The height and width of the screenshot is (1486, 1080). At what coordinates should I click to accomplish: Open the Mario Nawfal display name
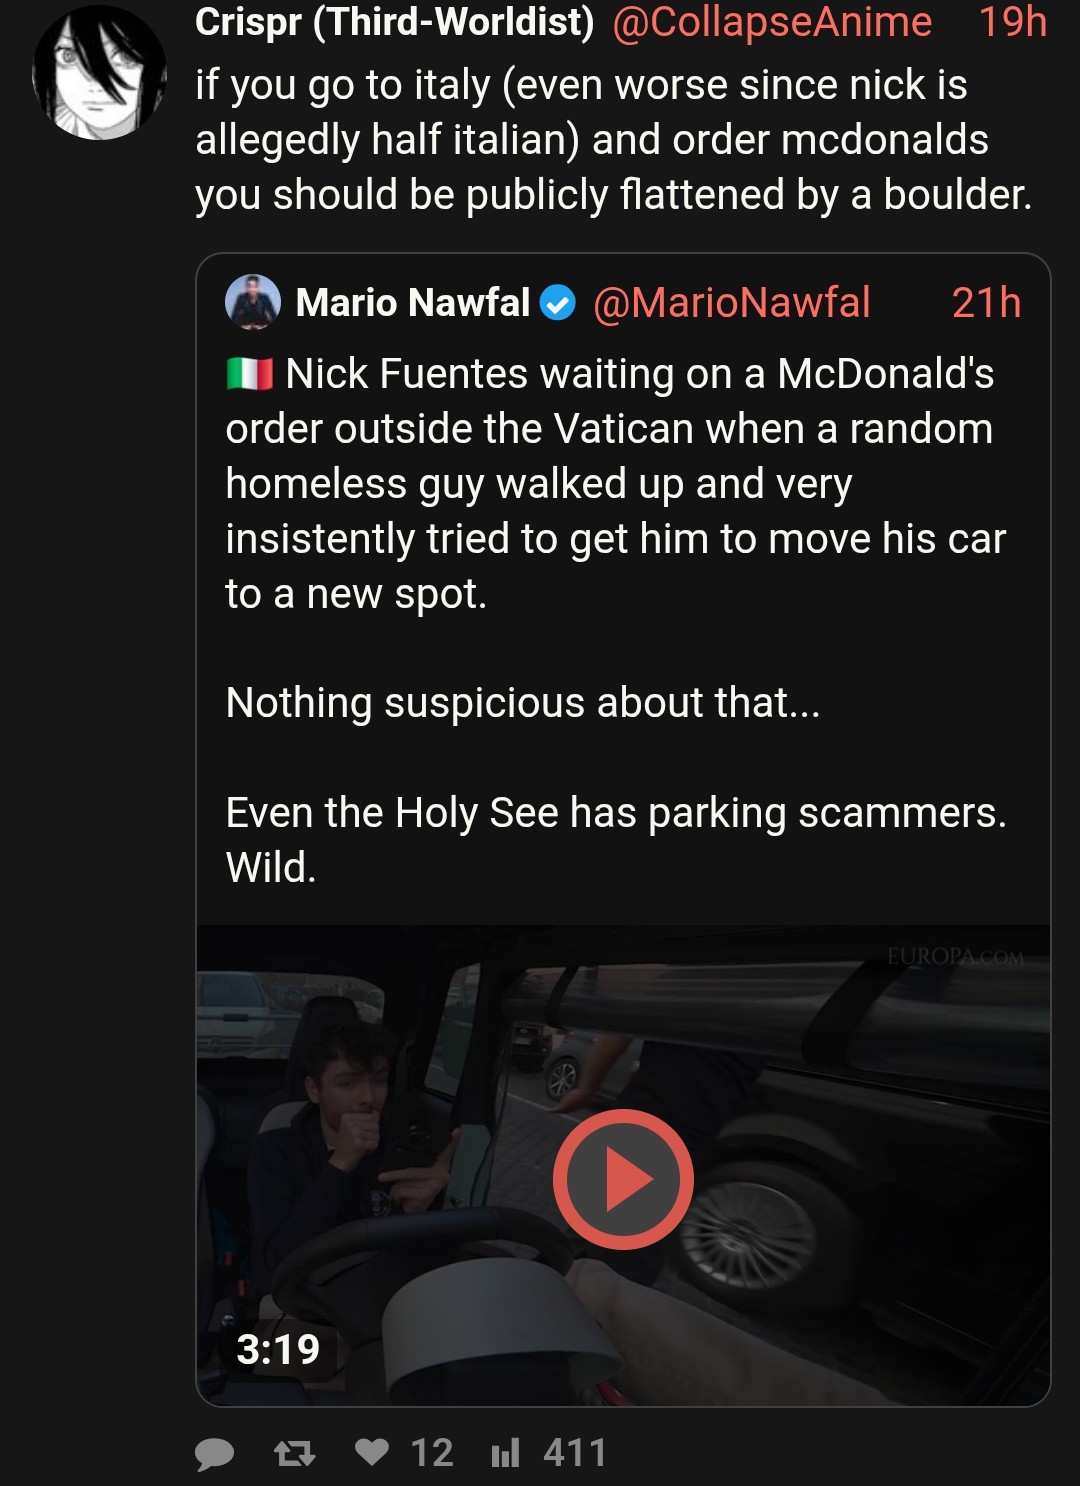(x=412, y=302)
